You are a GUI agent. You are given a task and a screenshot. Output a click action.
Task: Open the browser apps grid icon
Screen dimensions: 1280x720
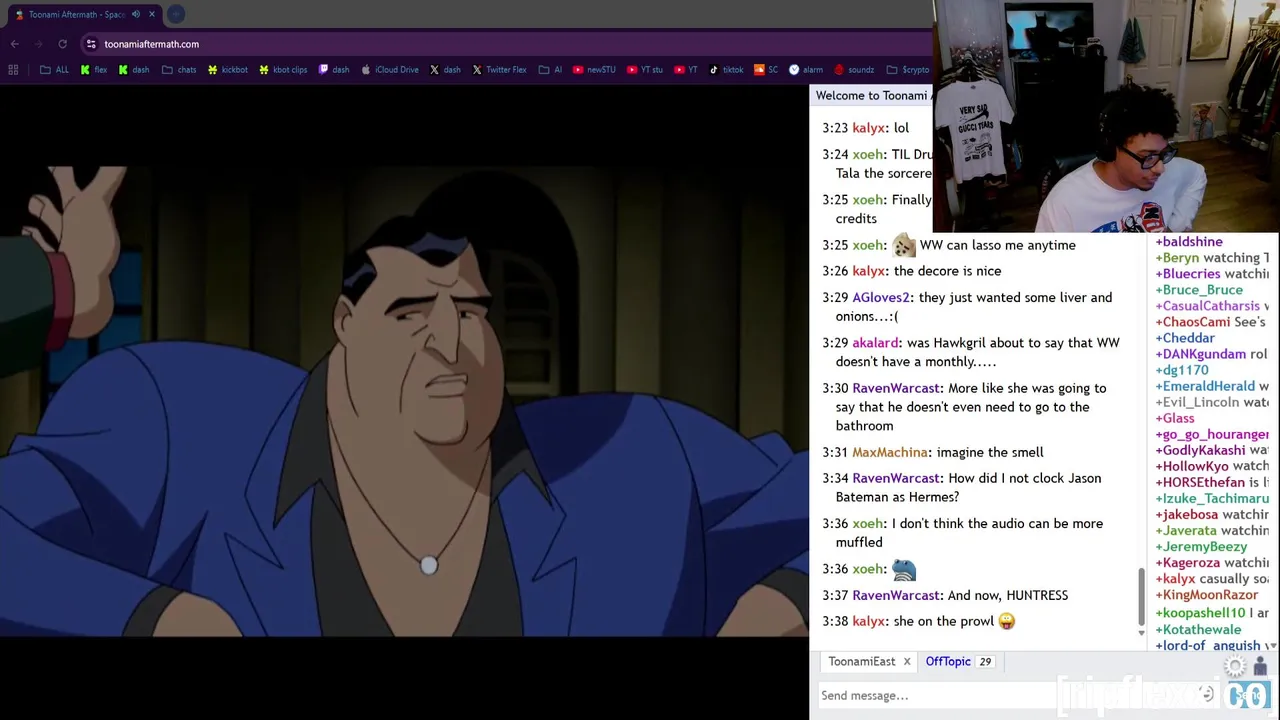point(13,70)
